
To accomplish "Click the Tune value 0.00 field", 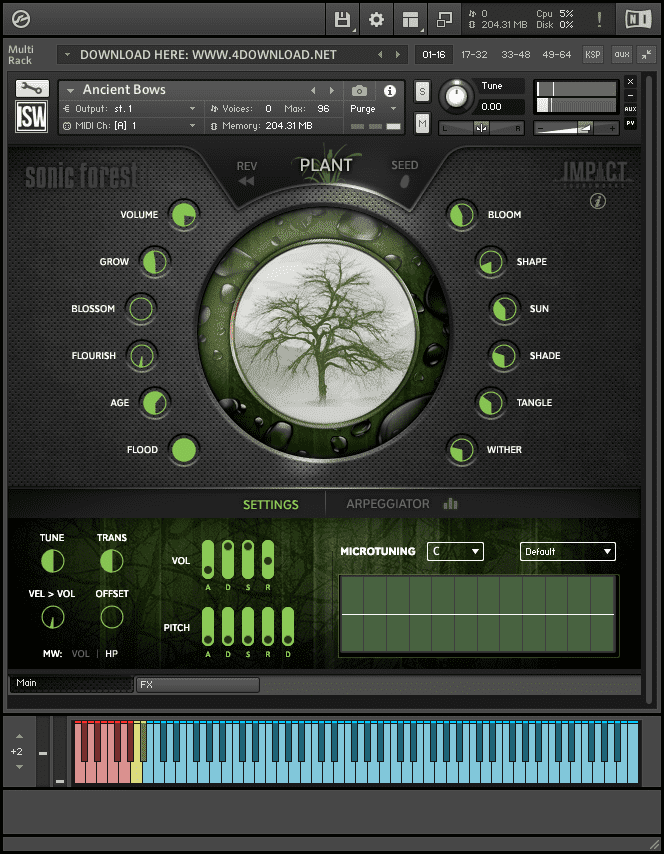I will [501, 107].
